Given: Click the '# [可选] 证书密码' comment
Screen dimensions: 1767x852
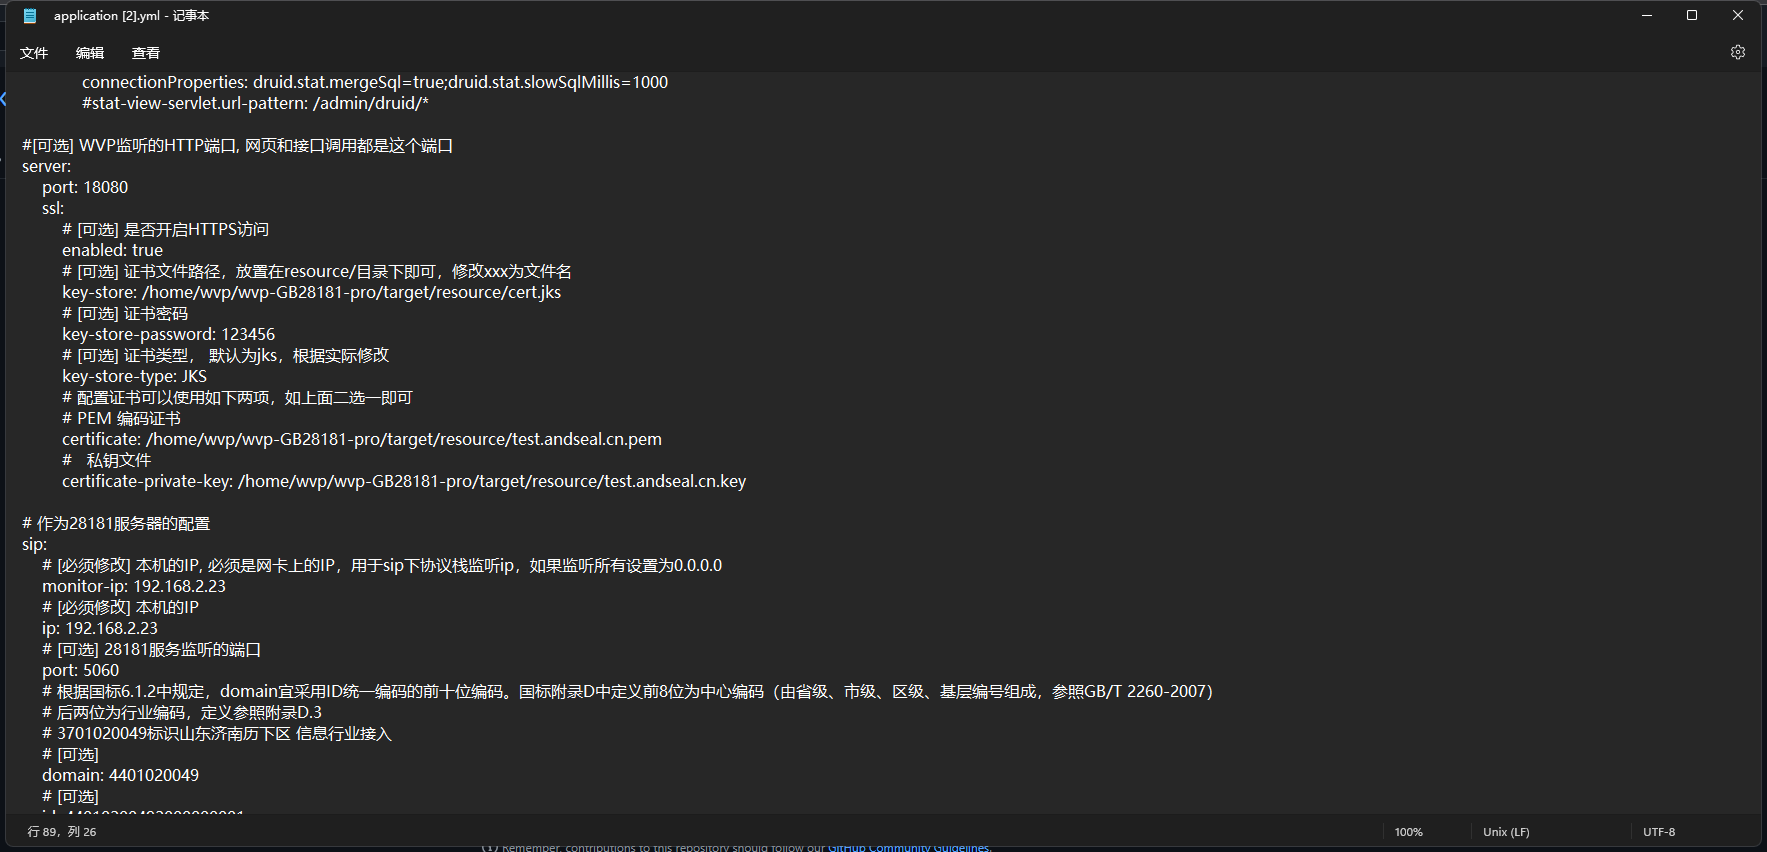Looking at the screenshot, I should [125, 313].
